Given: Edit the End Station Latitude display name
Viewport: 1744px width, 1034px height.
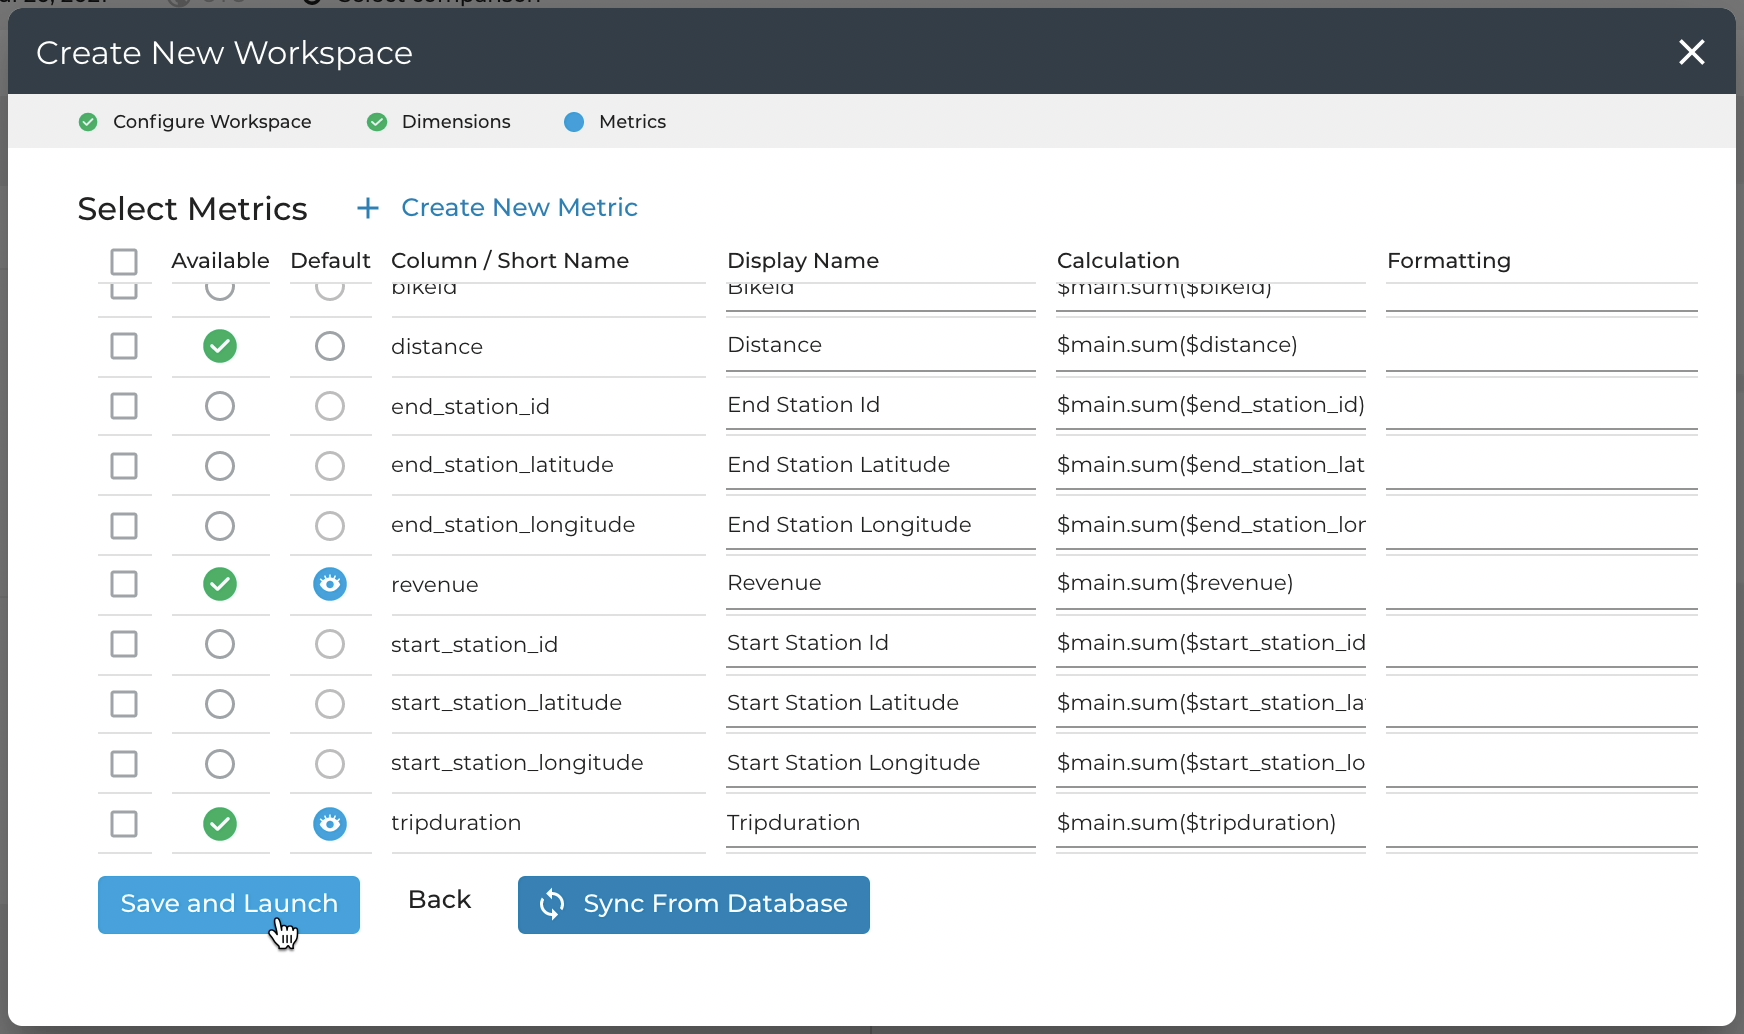Looking at the screenshot, I should [x=881, y=465].
